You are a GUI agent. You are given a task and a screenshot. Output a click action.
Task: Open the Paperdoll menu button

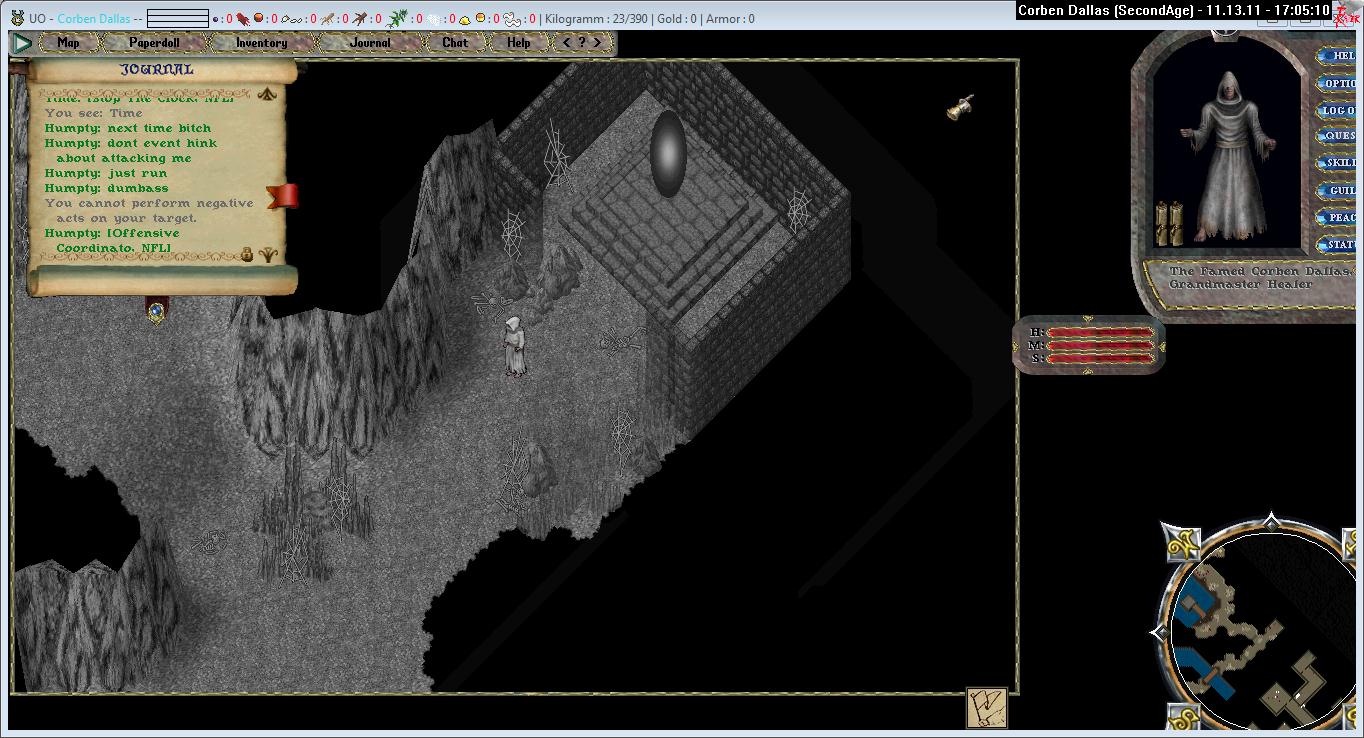pos(157,43)
